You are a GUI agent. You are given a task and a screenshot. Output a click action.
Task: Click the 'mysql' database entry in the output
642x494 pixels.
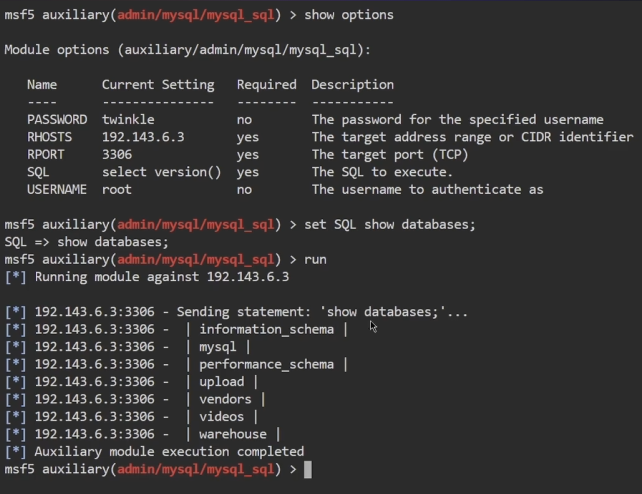click(218, 347)
